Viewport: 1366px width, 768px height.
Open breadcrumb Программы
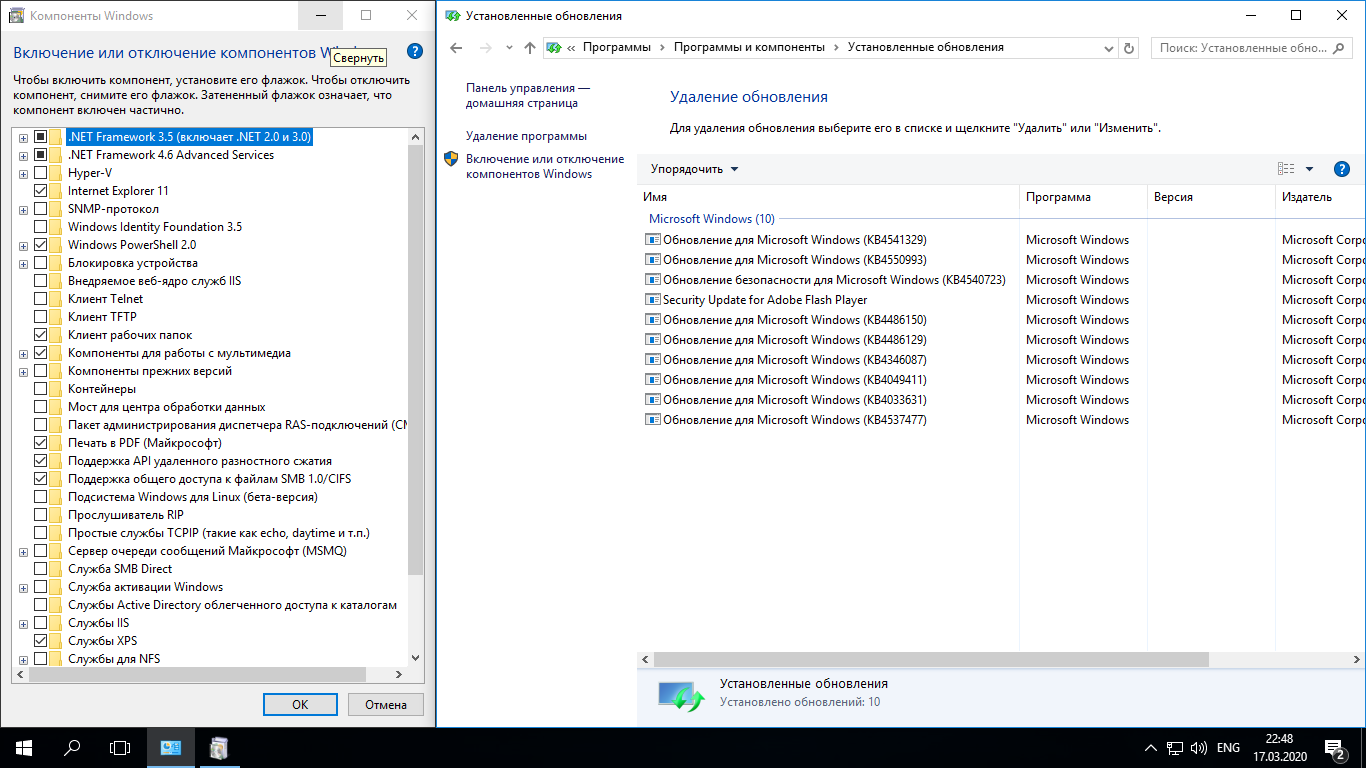click(x=616, y=47)
